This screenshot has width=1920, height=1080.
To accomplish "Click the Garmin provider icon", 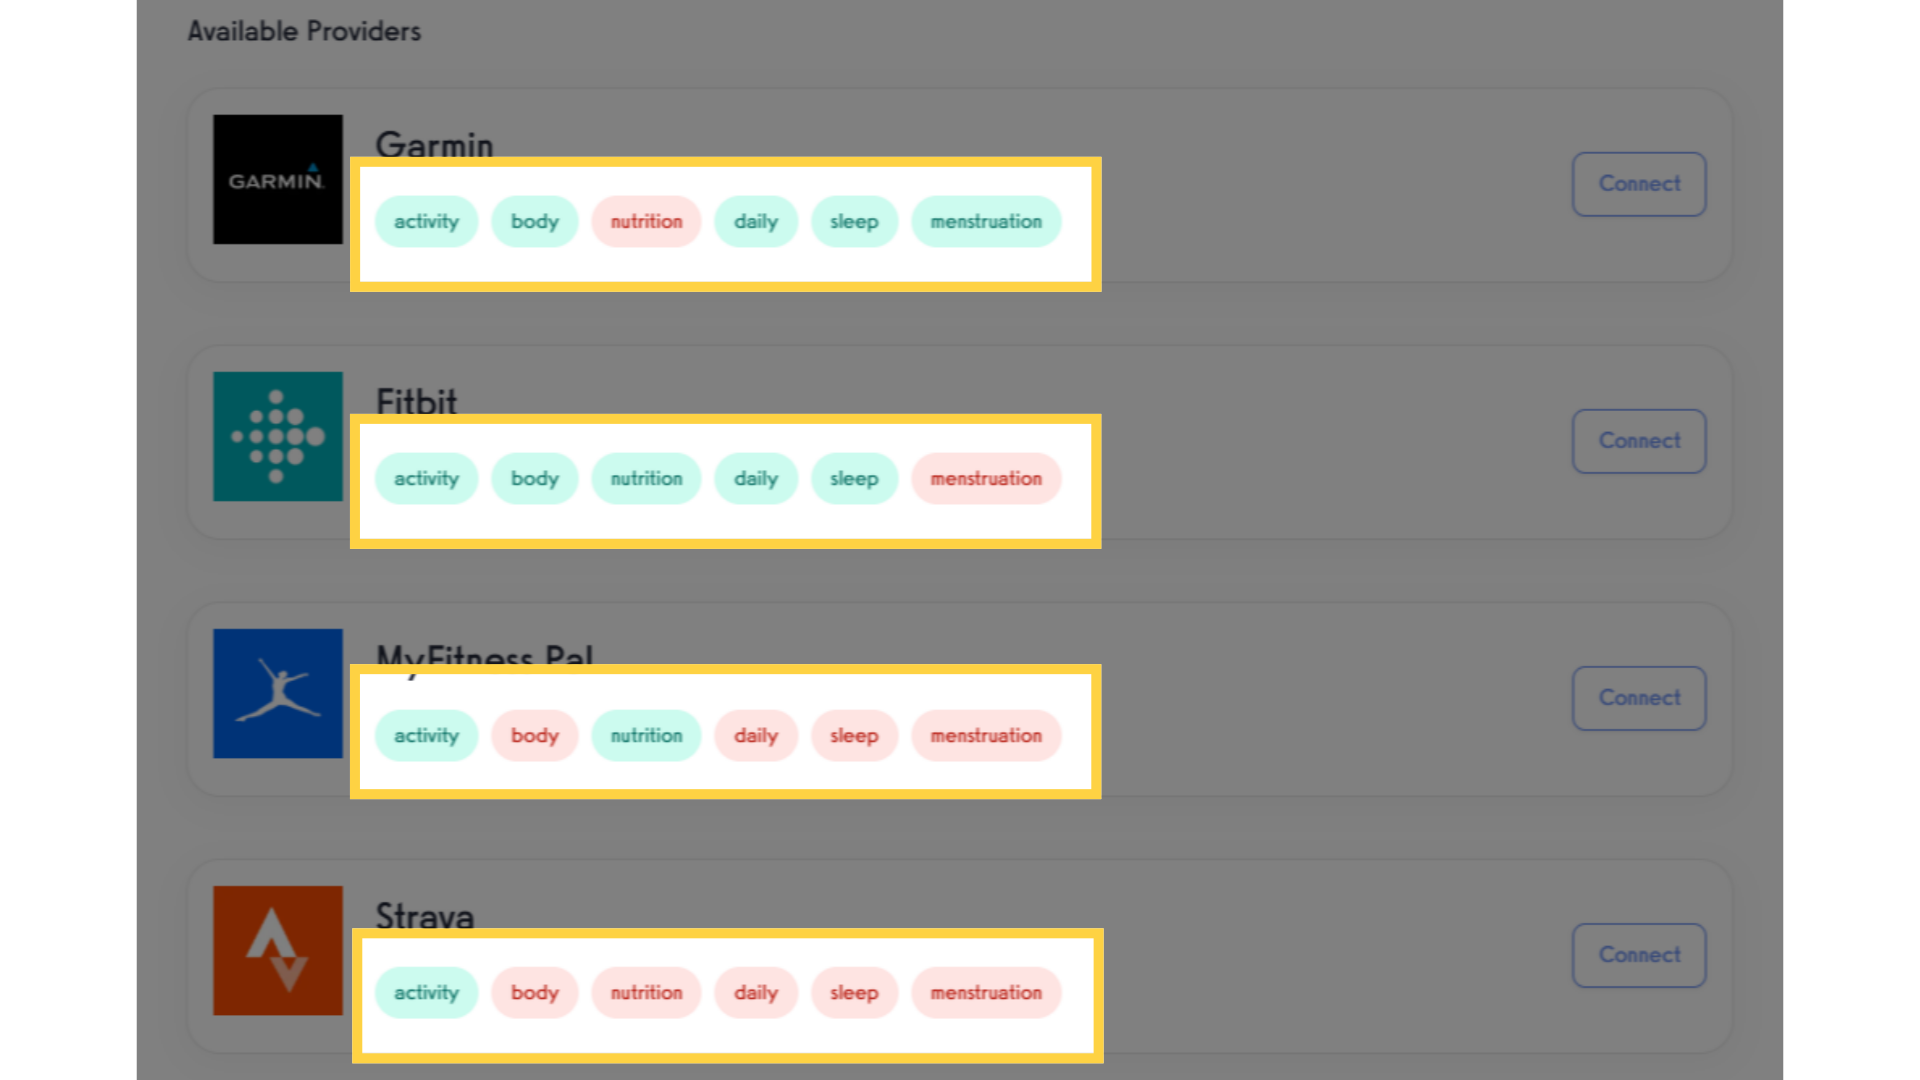I will (x=276, y=179).
